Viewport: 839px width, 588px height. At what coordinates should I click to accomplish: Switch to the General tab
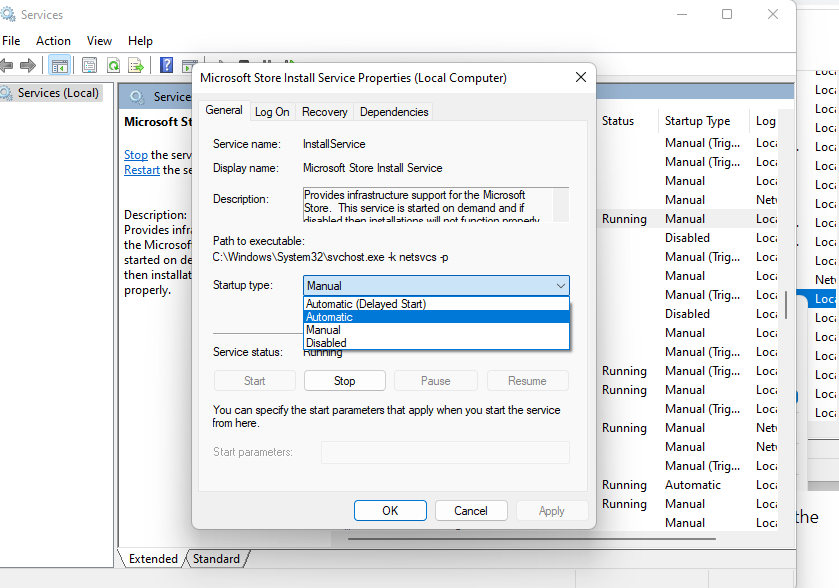(x=224, y=110)
